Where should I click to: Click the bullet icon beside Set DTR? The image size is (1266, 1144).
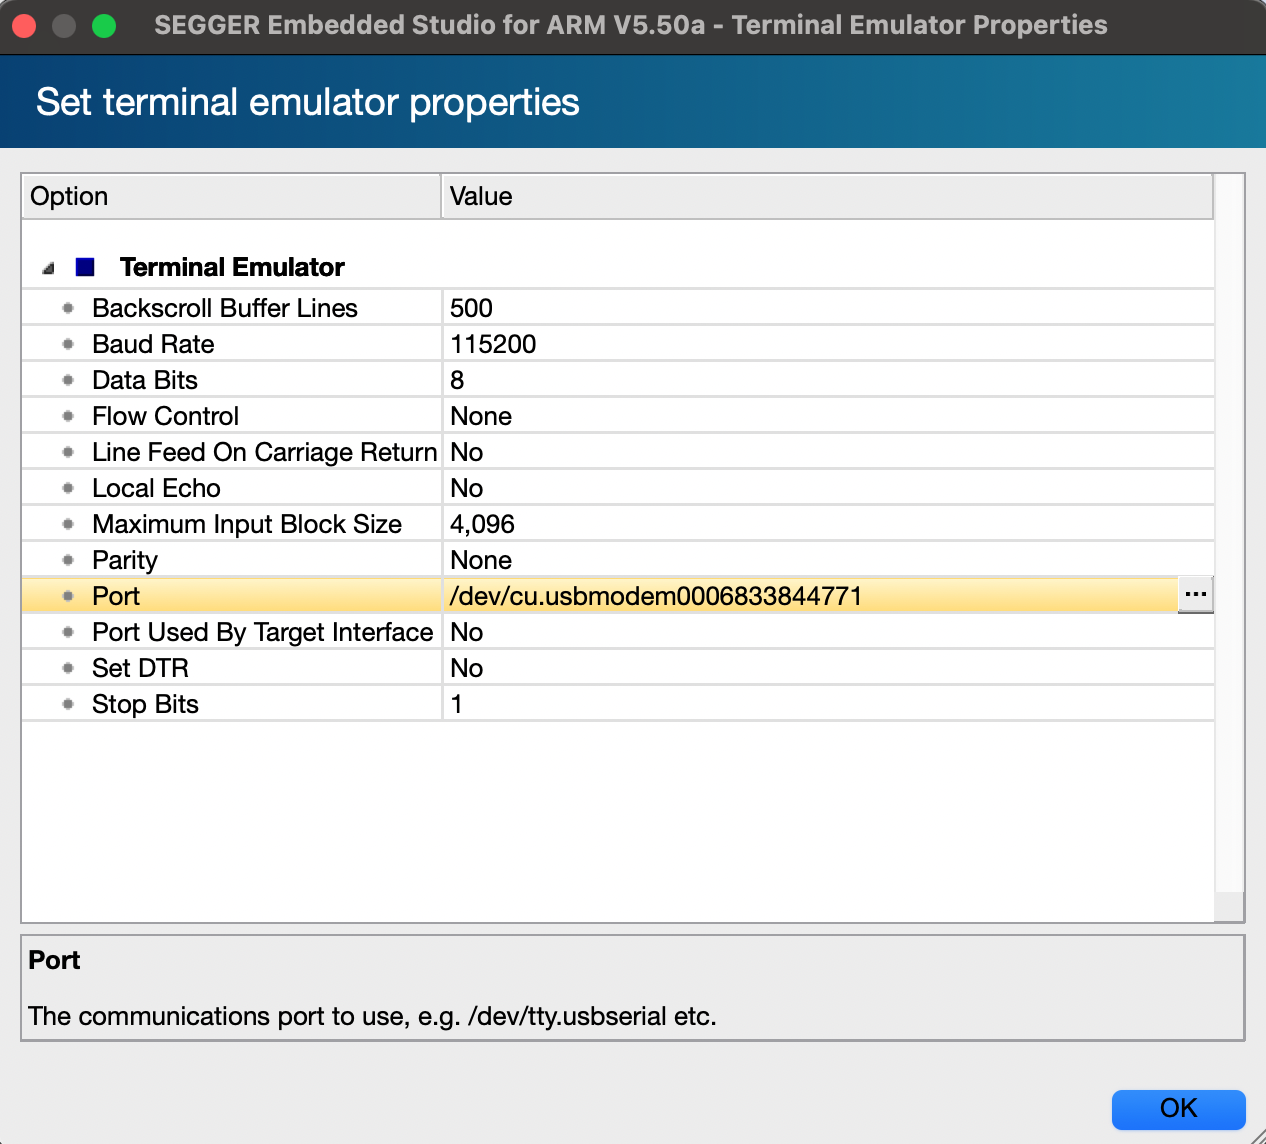(67, 667)
